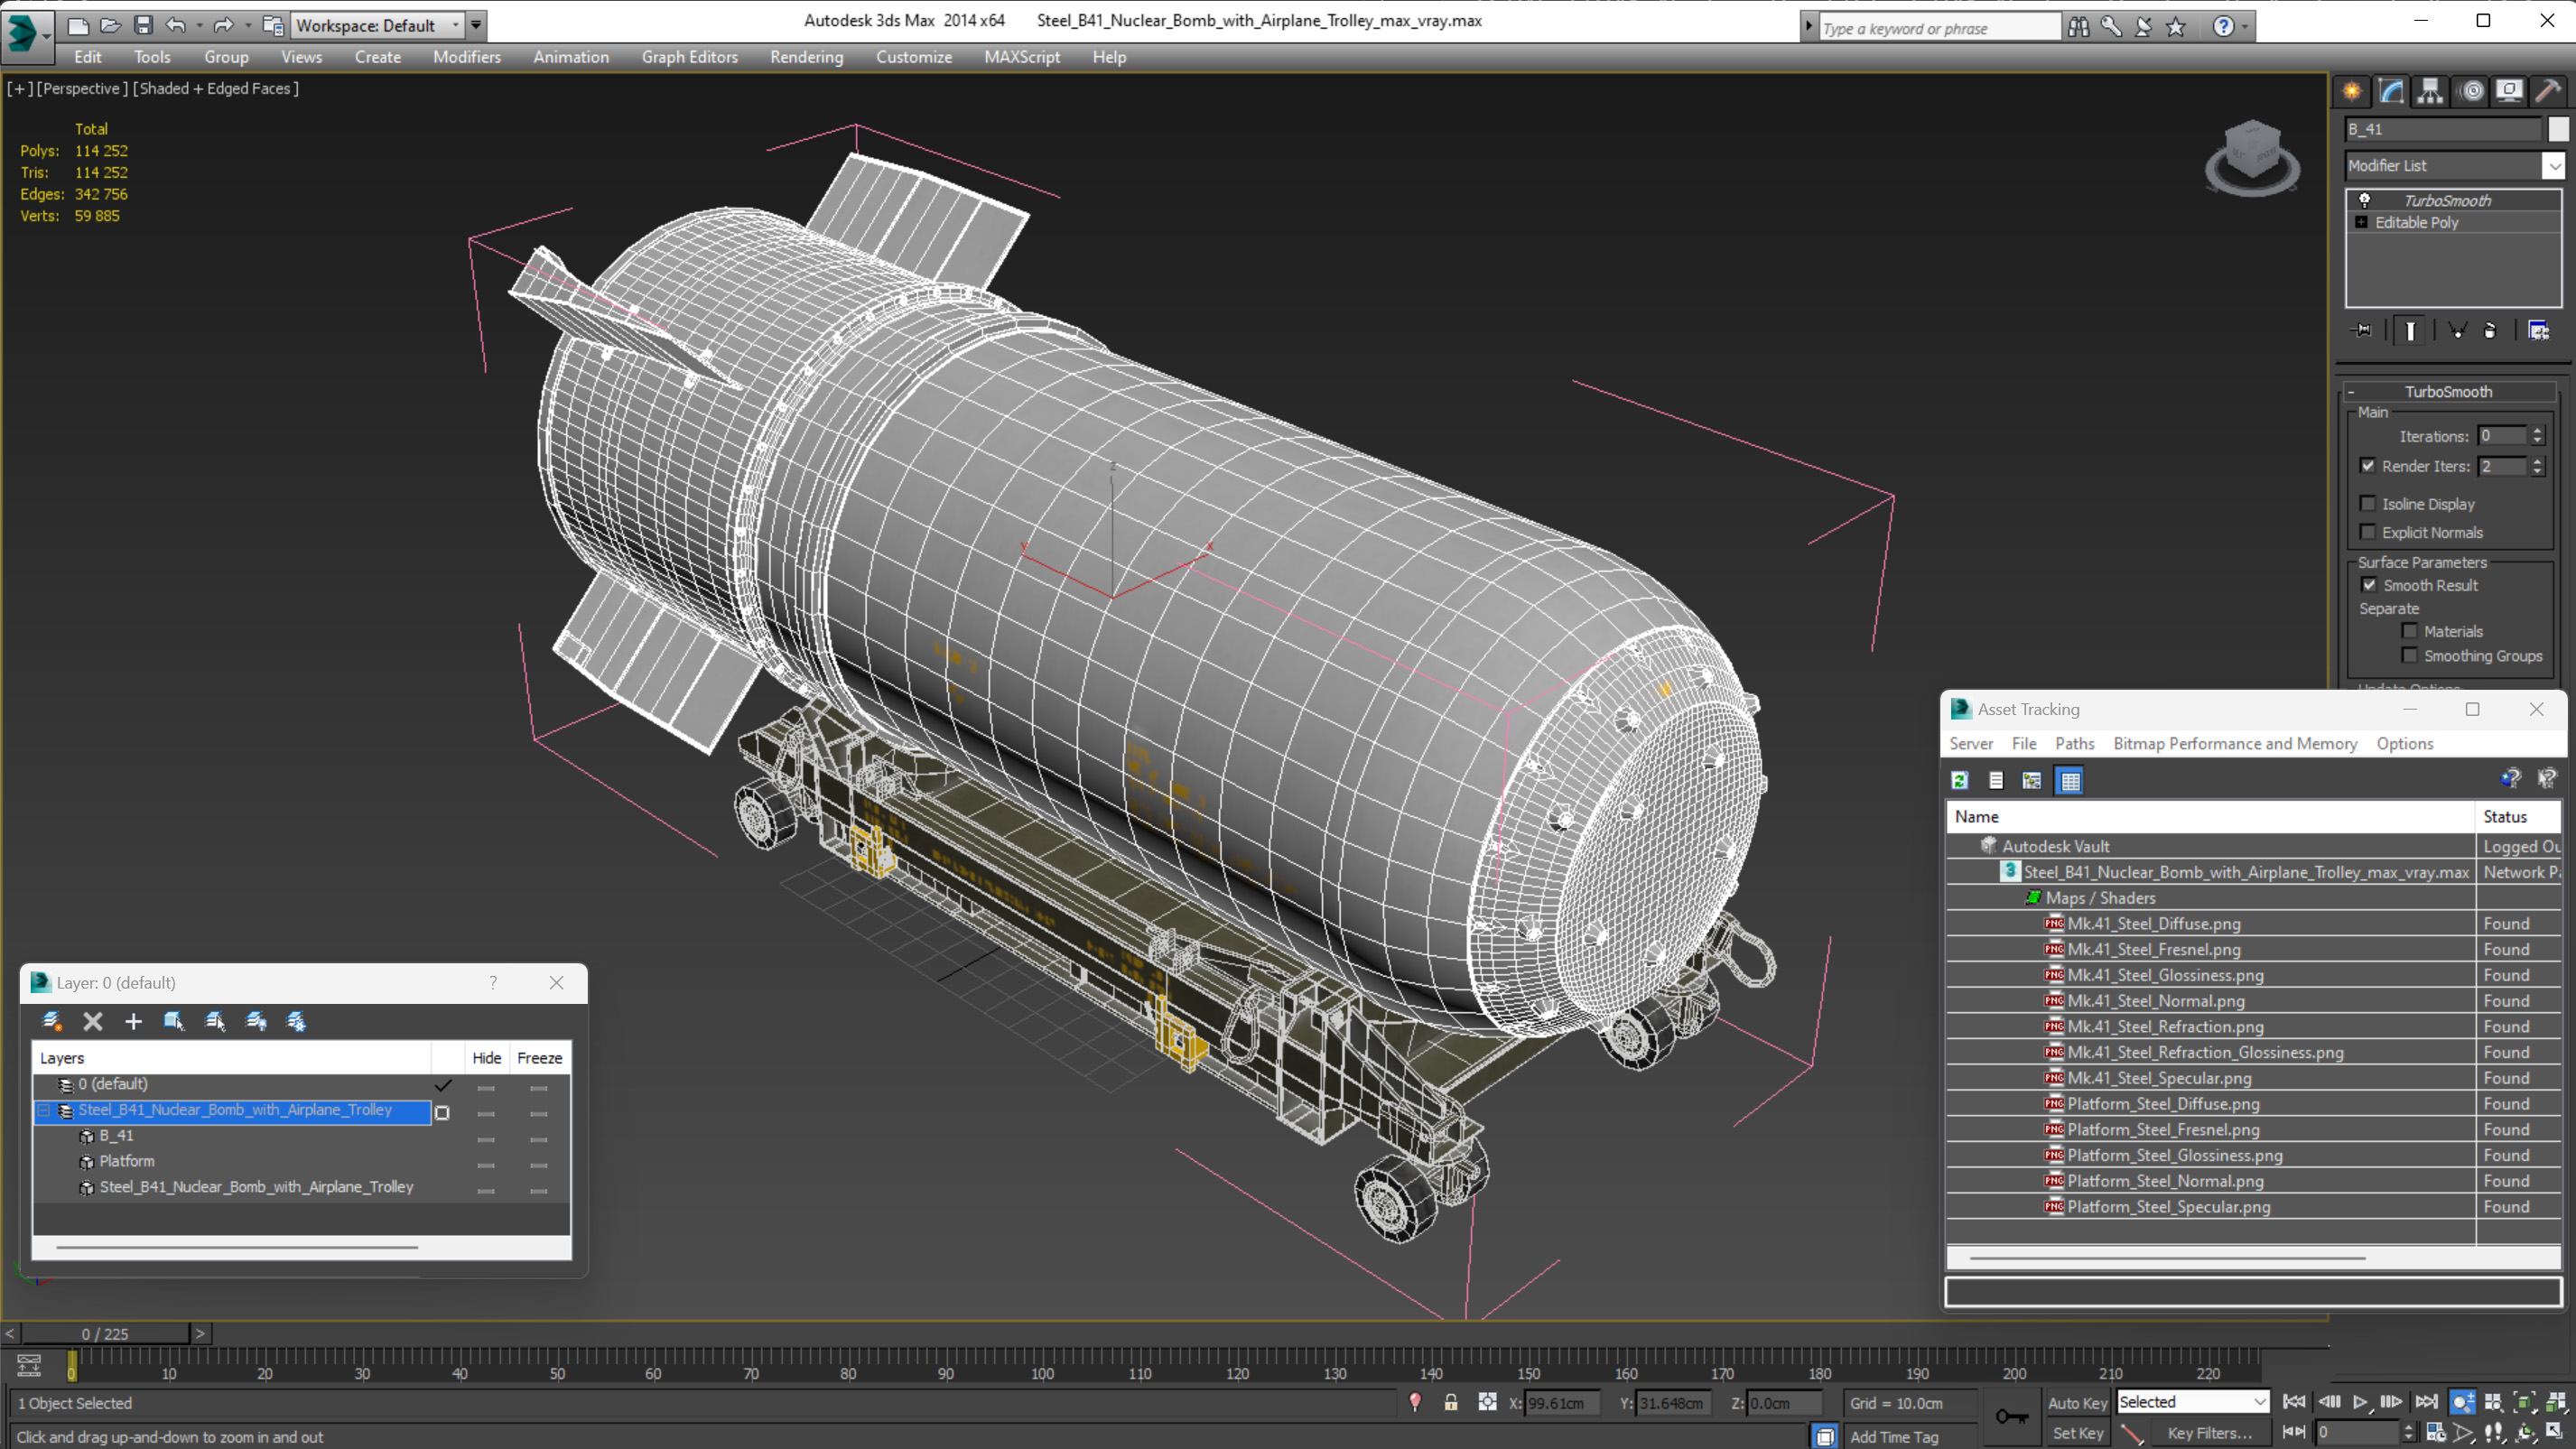
Task: Click Highlight Selected Objects' Layers icon
Action: coord(215,1021)
